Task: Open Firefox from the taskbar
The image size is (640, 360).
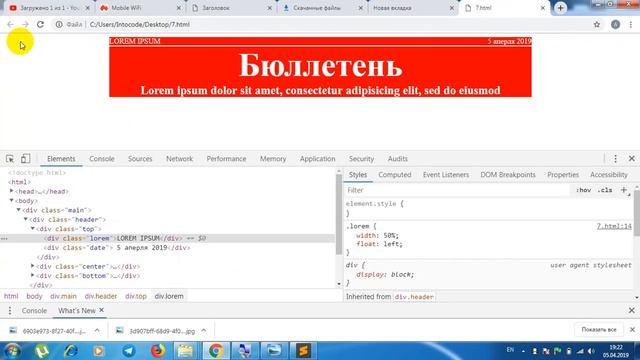Action: (x=158, y=351)
